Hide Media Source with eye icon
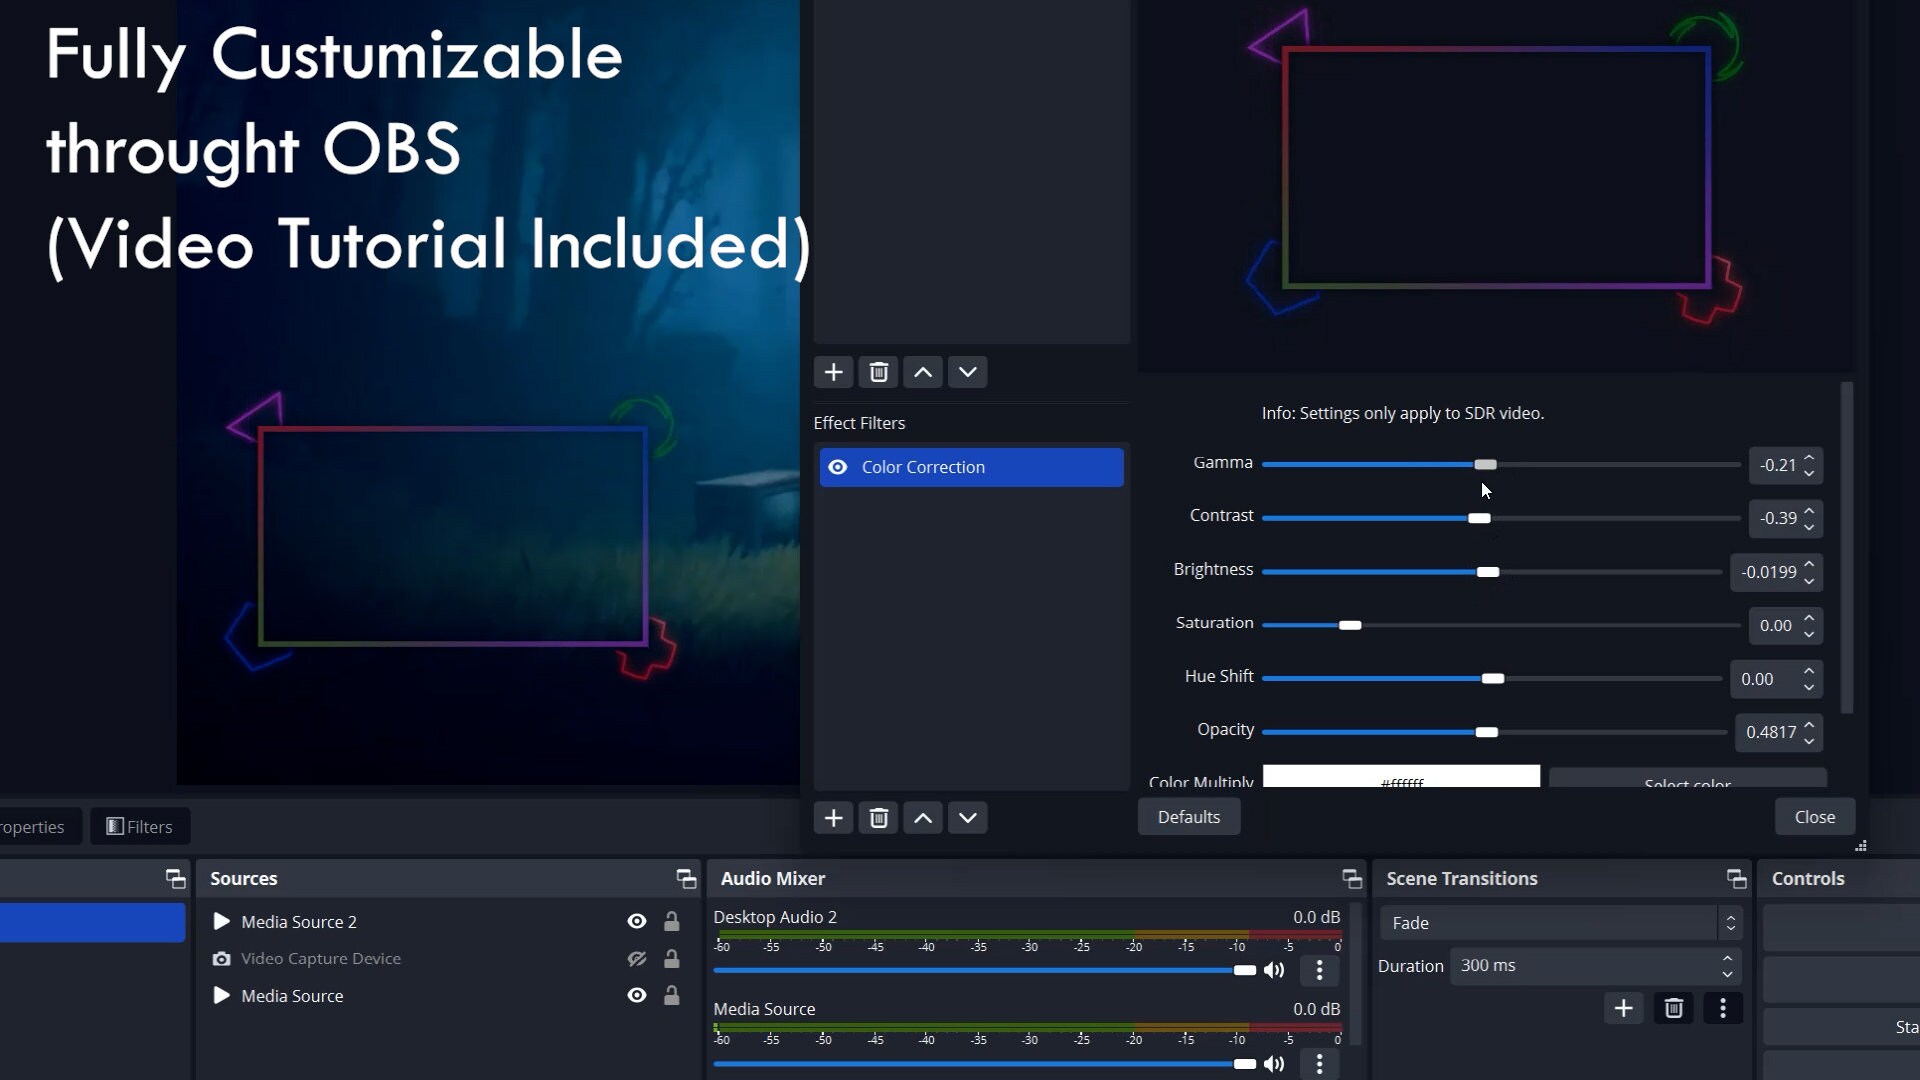This screenshot has height=1080, width=1920. click(636, 995)
